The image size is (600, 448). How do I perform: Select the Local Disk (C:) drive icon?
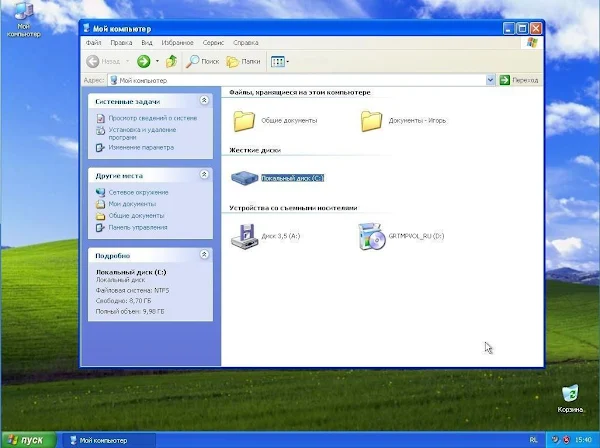point(245,178)
